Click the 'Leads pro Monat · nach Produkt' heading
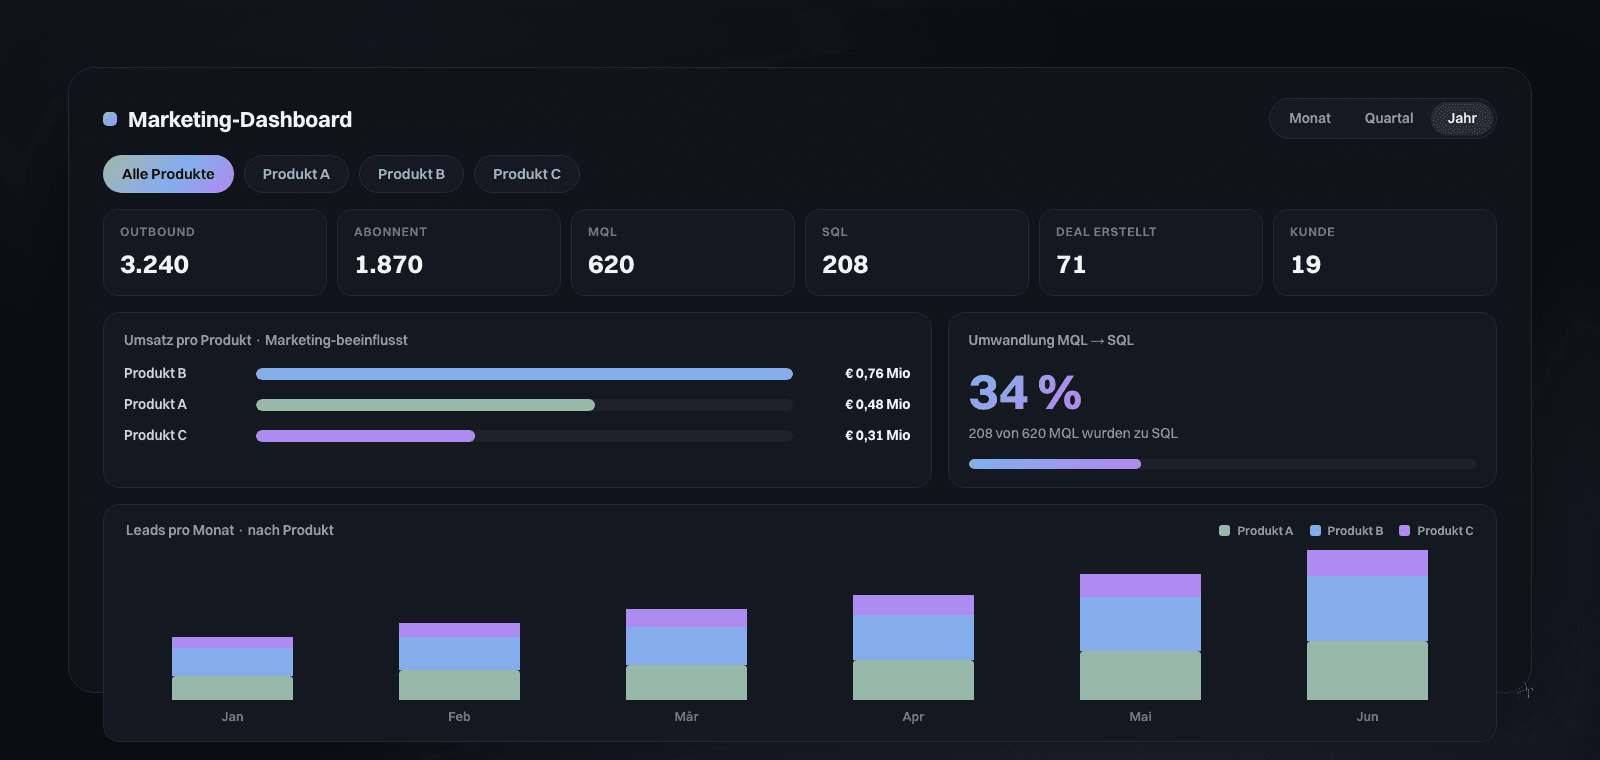The height and width of the screenshot is (760, 1600). click(x=230, y=530)
